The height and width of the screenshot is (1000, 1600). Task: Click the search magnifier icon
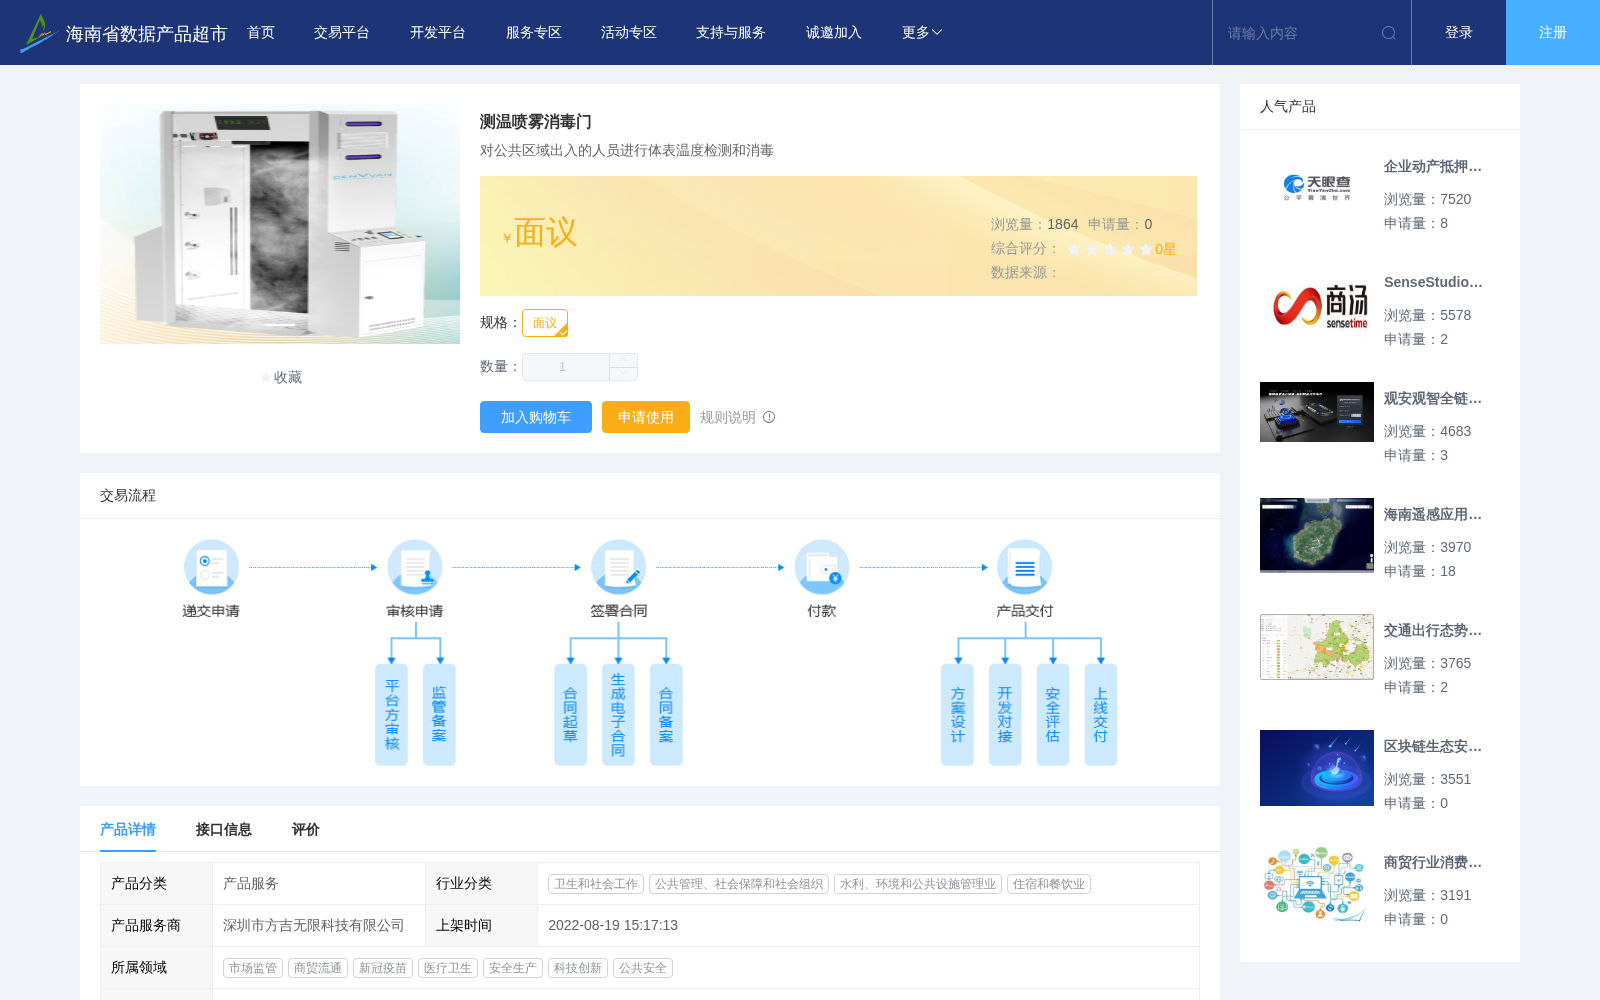pyautogui.click(x=1389, y=33)
